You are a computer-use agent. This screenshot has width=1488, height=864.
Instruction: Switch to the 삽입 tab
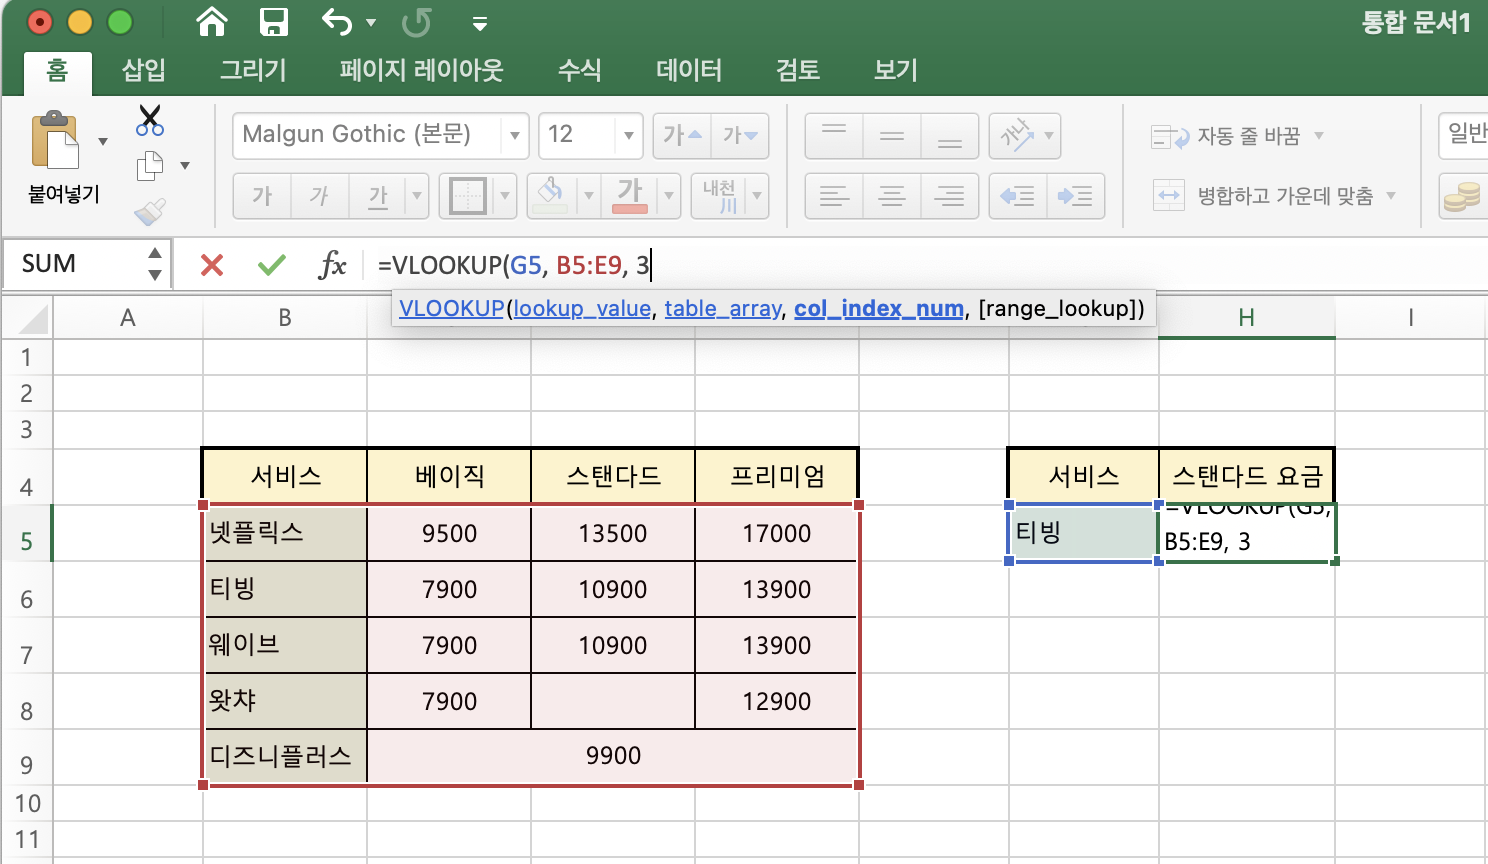tap(143, 70)
